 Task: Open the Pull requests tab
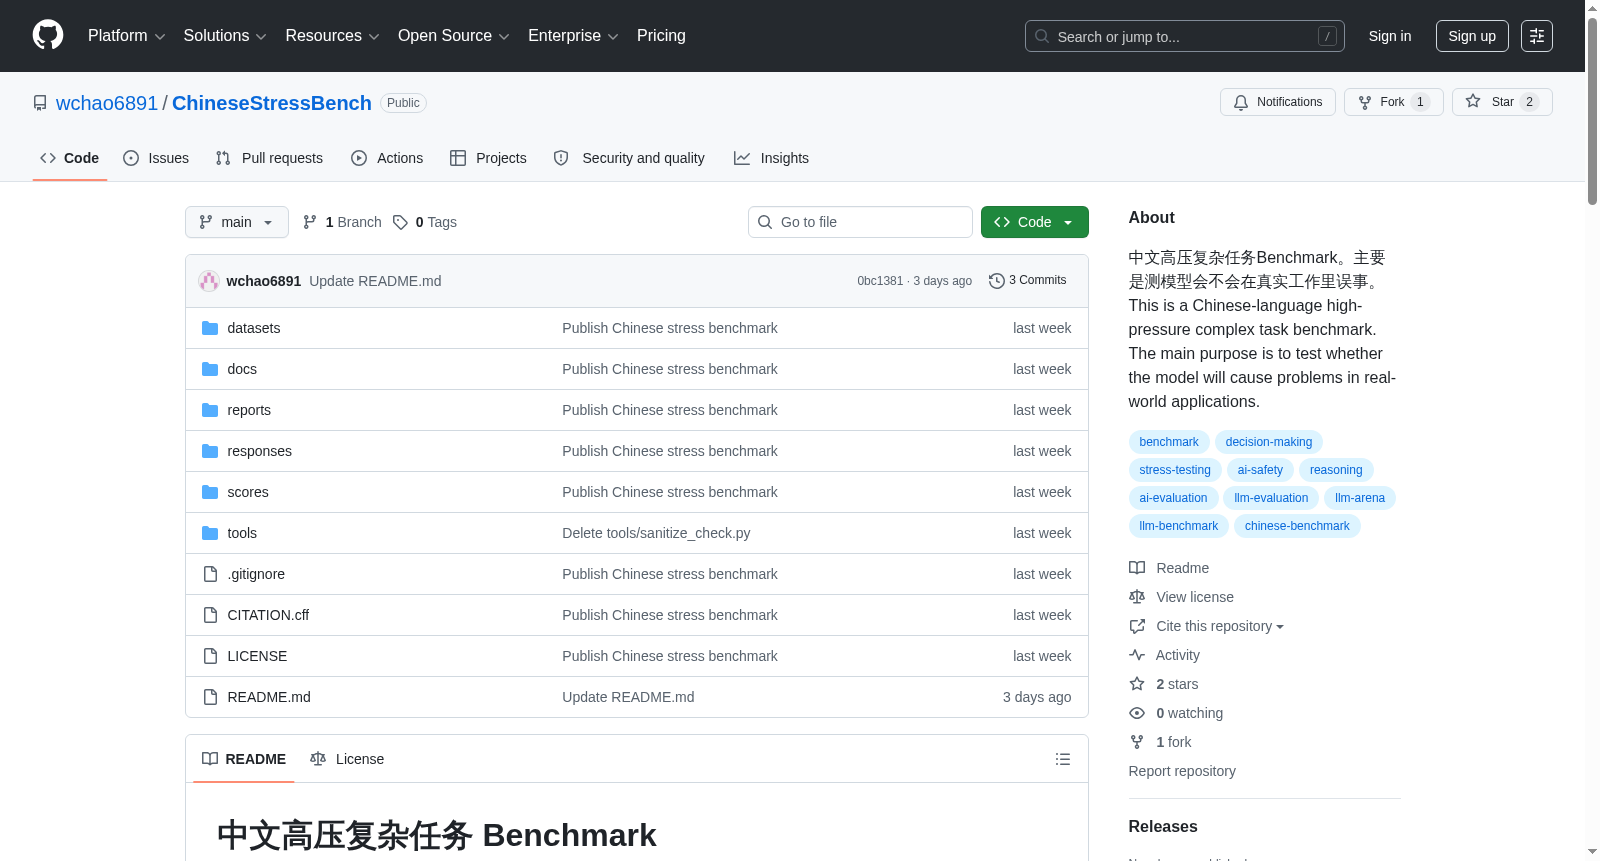click(269, 158)
